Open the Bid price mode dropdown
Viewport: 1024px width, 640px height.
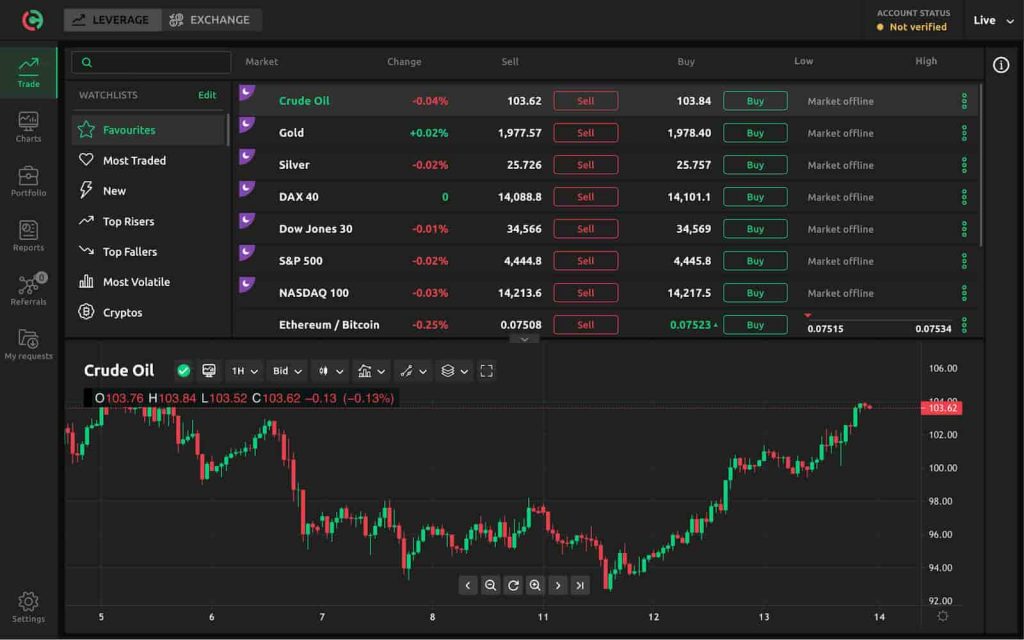tap(286, 370)
